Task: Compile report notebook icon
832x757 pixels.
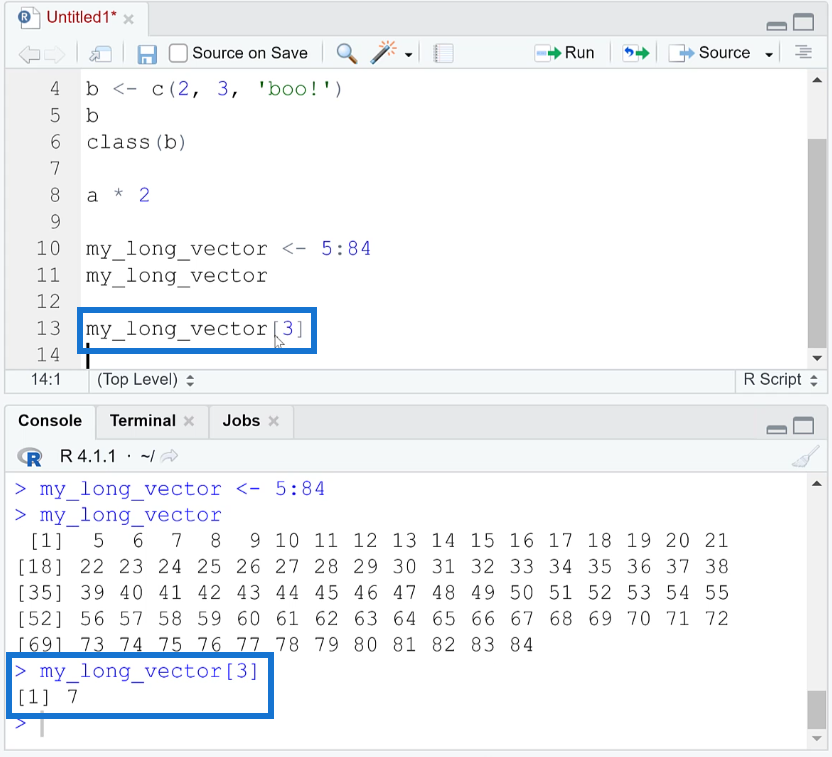Action: click(443, 53)
